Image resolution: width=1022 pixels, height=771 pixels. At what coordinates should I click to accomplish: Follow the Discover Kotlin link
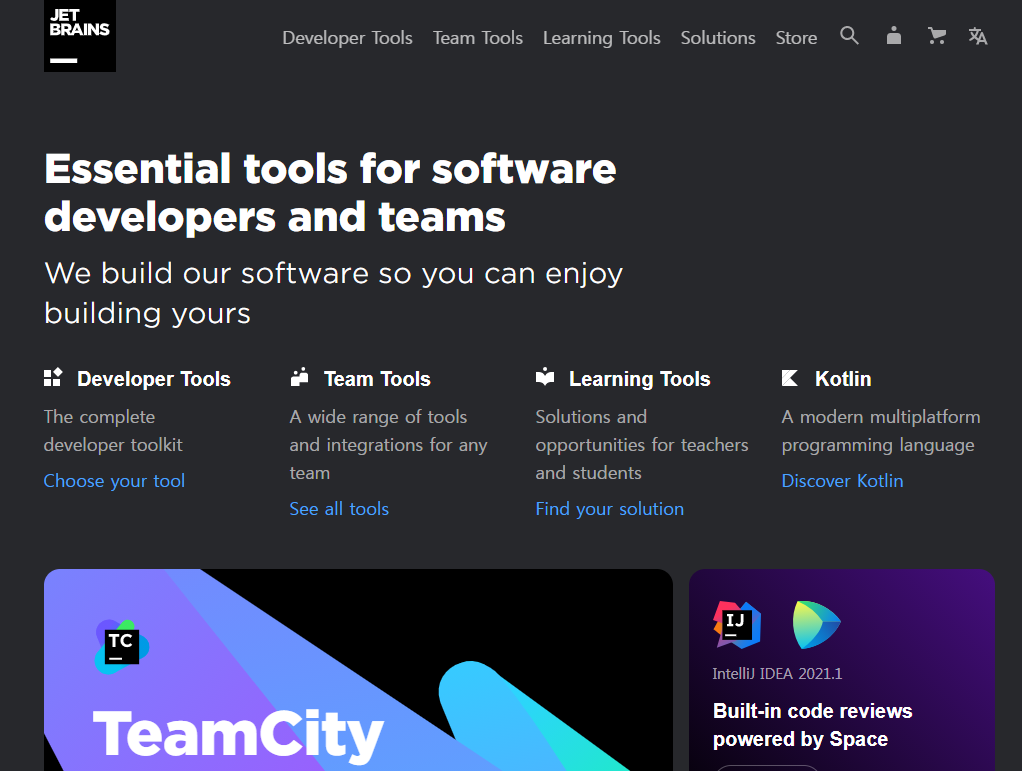[842, 481]
